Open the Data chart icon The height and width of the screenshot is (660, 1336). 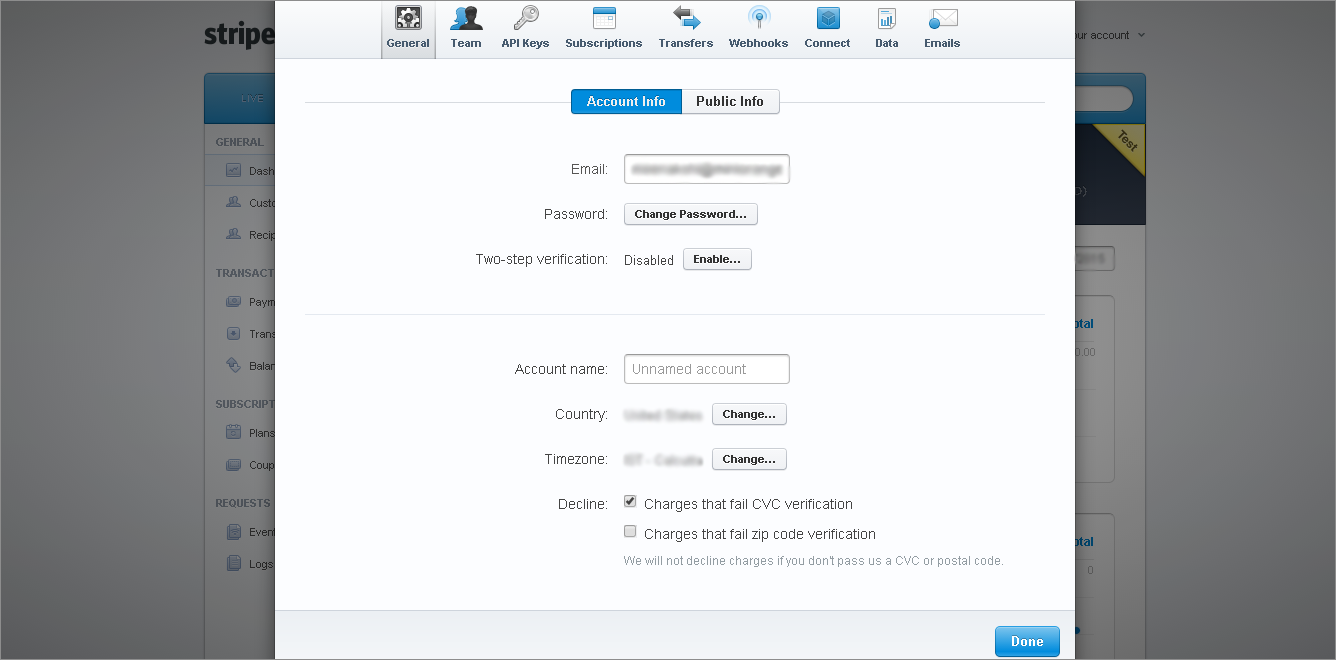pos(887,18)
